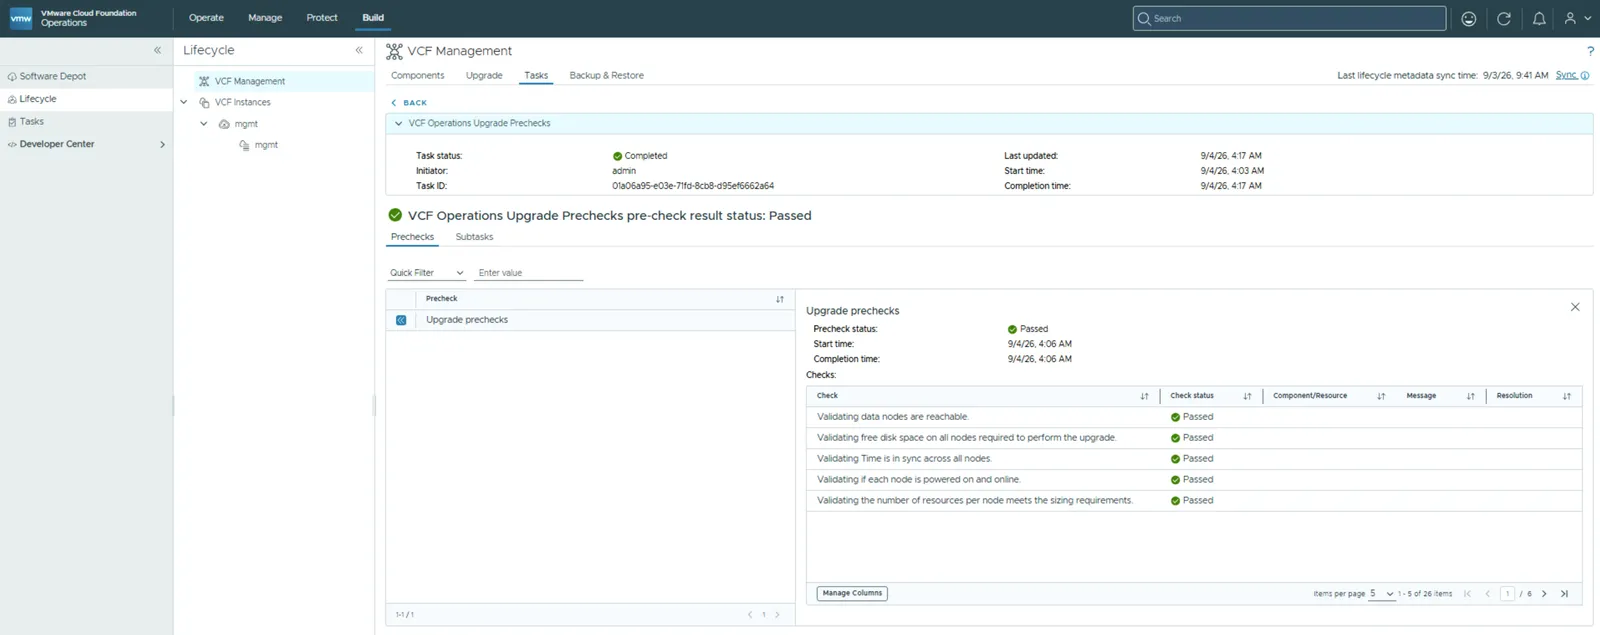Screen dimensions: 1600x635
Task: Switch to the Backup & Restore tab
Action: [606, 76]
